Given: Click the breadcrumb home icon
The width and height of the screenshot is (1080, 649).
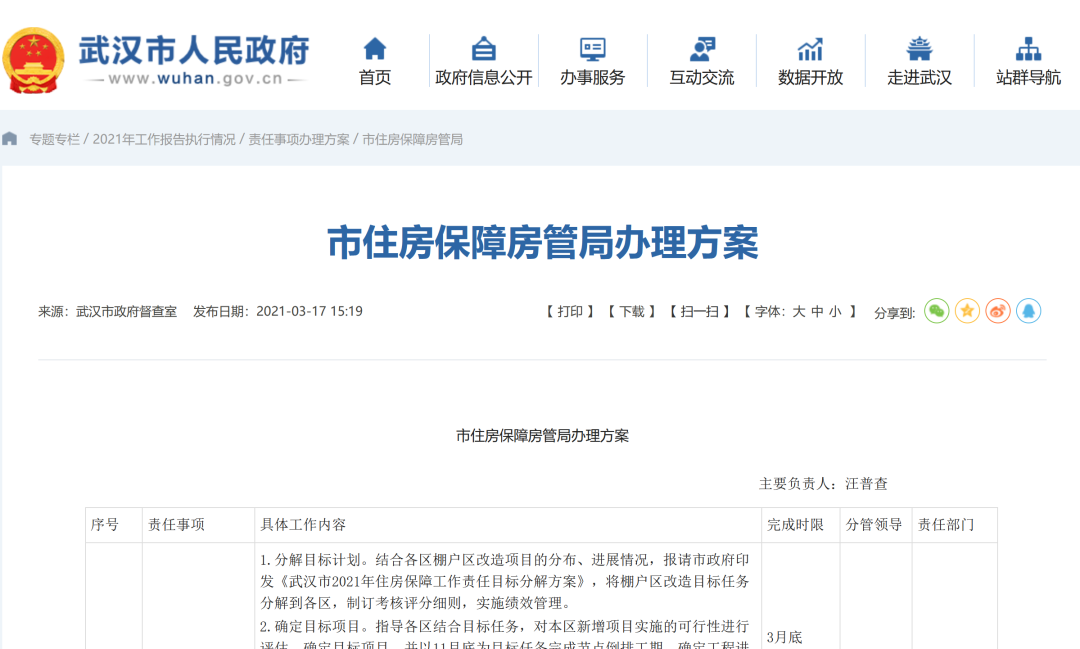Looking at the screenshot, I should click(x=10, y=139).
